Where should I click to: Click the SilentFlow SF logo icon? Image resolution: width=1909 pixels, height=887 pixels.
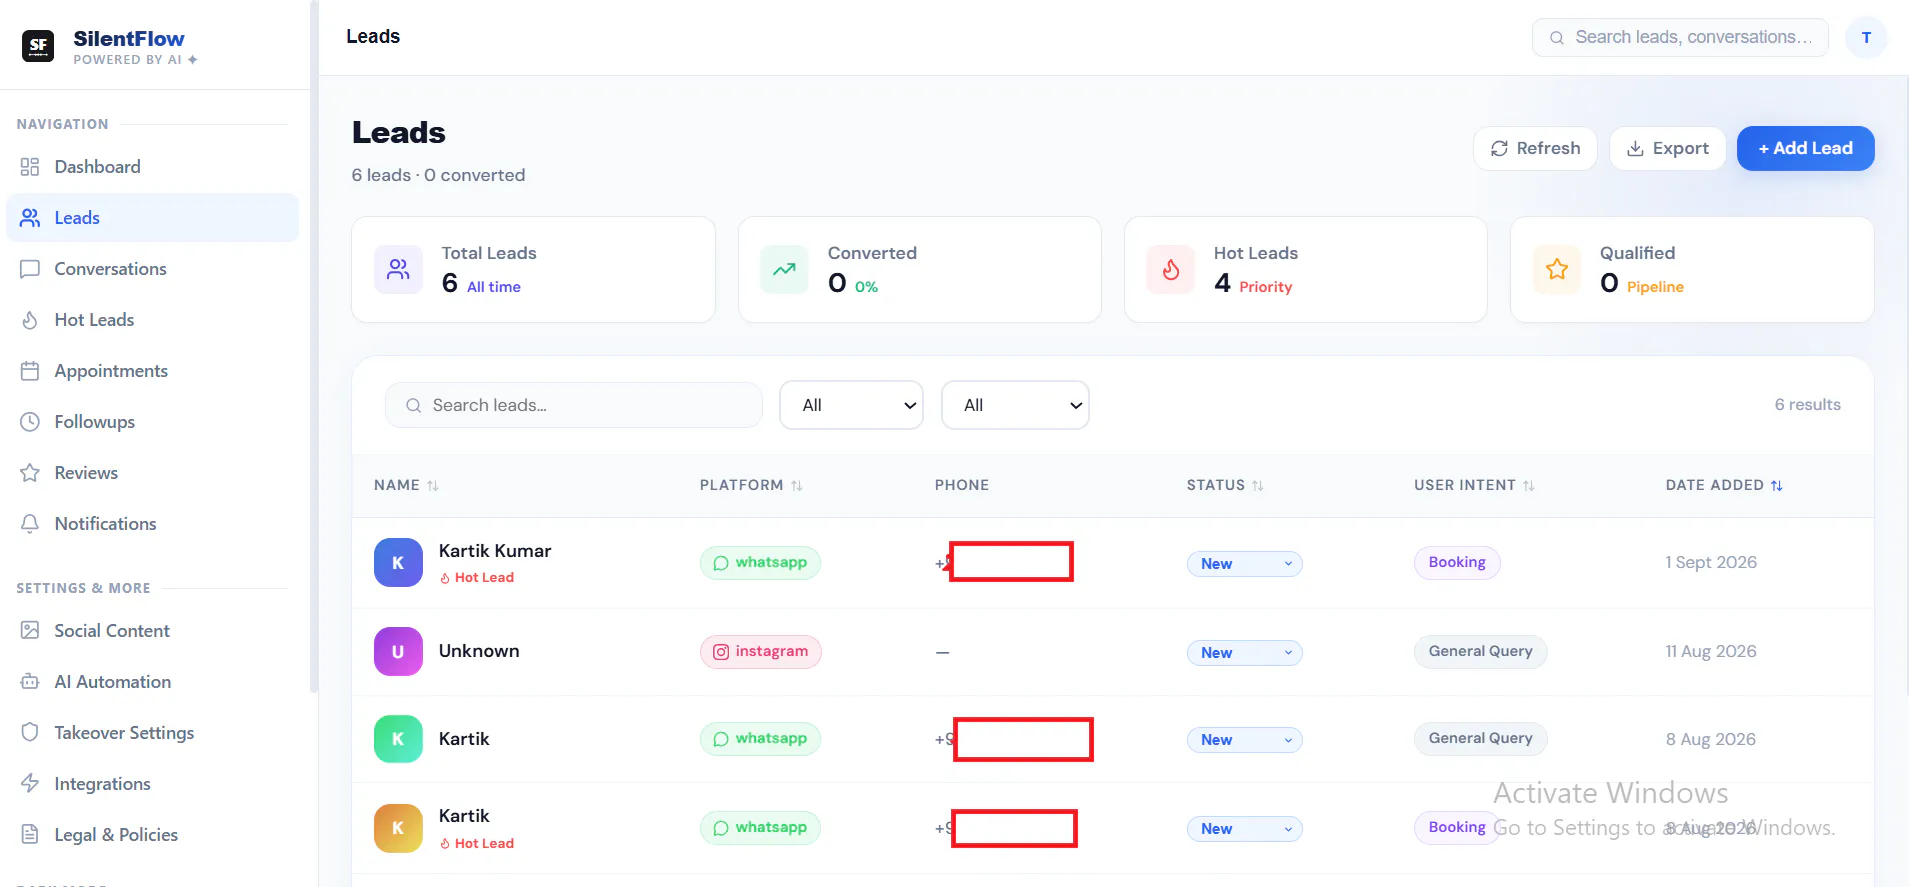coord(38,45)
